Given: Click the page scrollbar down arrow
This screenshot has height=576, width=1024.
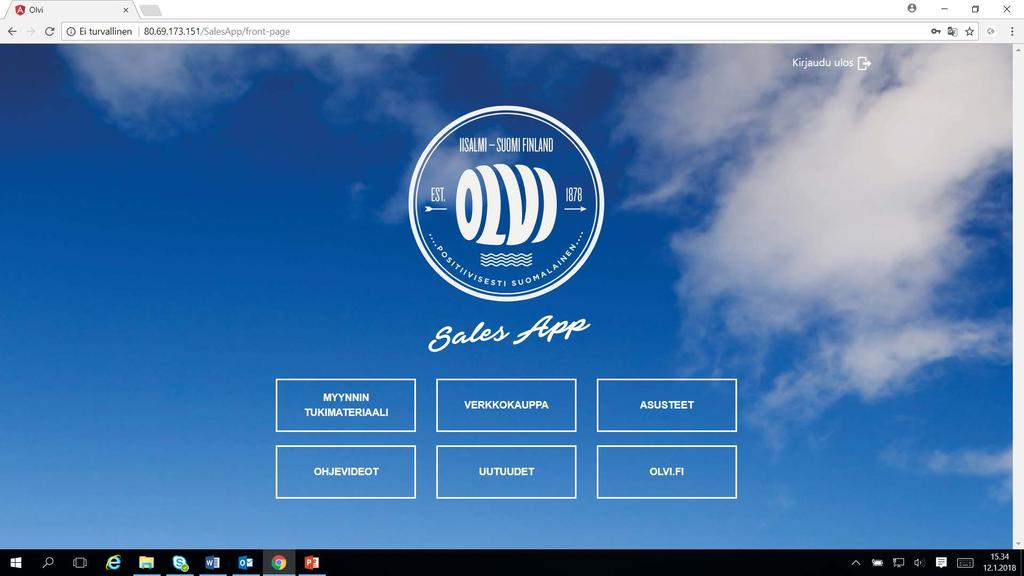Looking at the screenshot, I should point(1018,544).
